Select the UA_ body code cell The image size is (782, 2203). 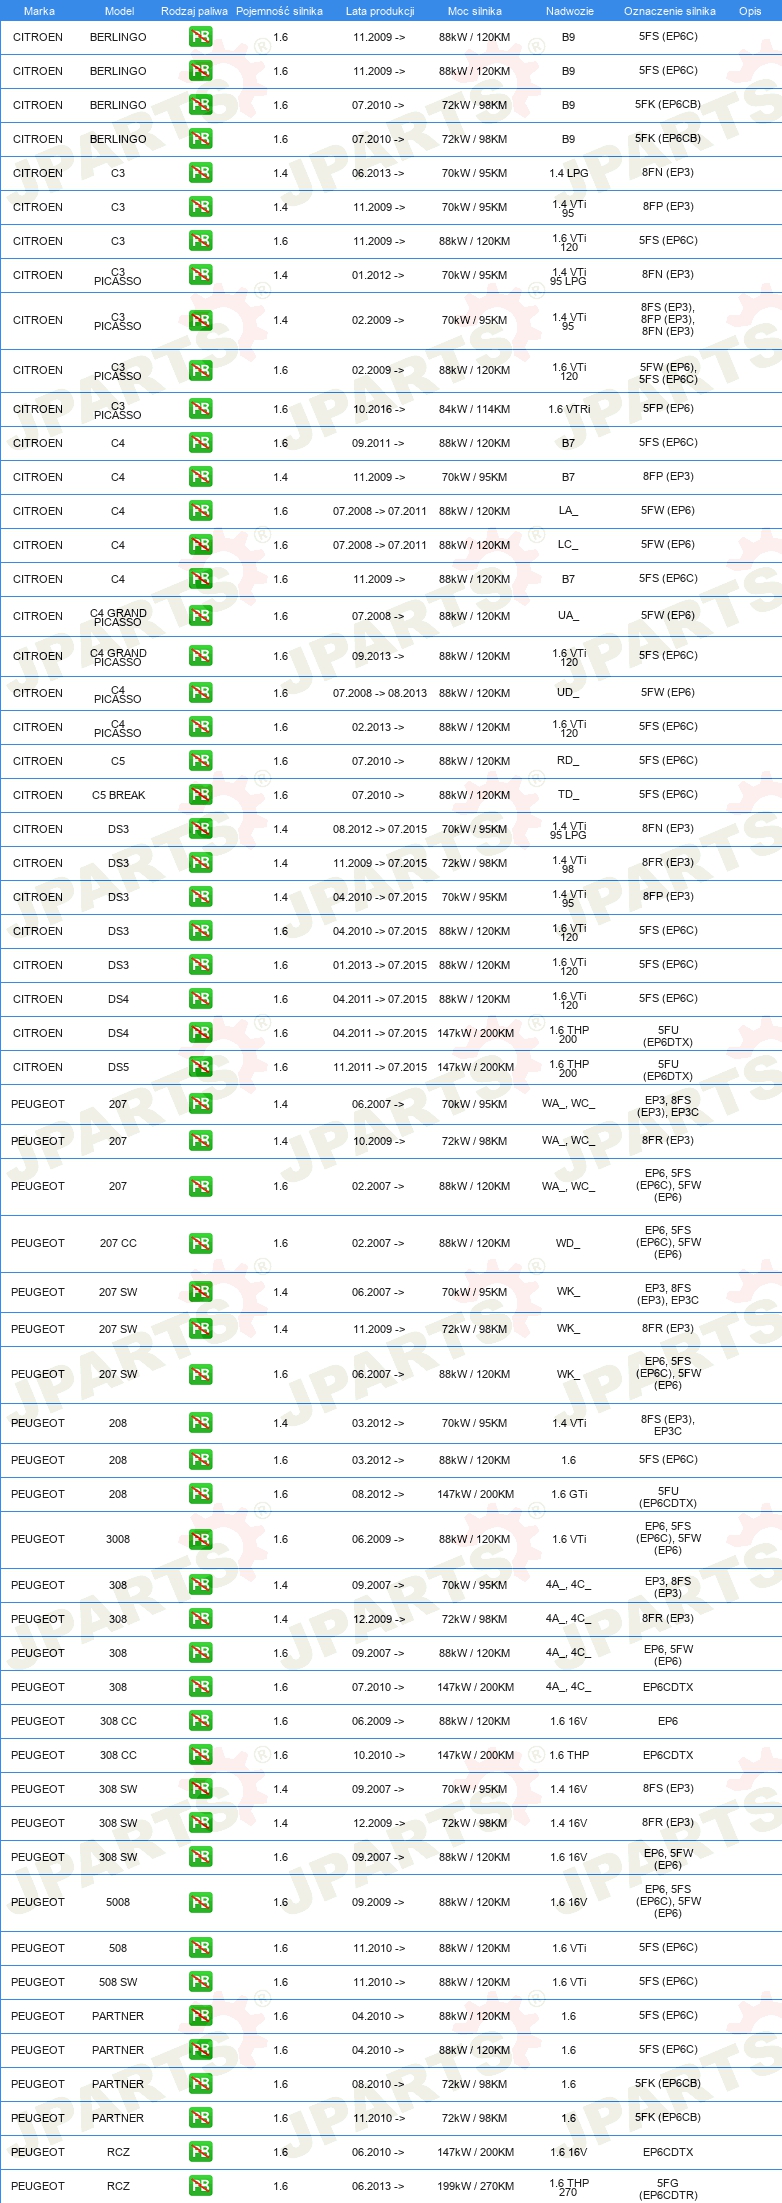568,616
